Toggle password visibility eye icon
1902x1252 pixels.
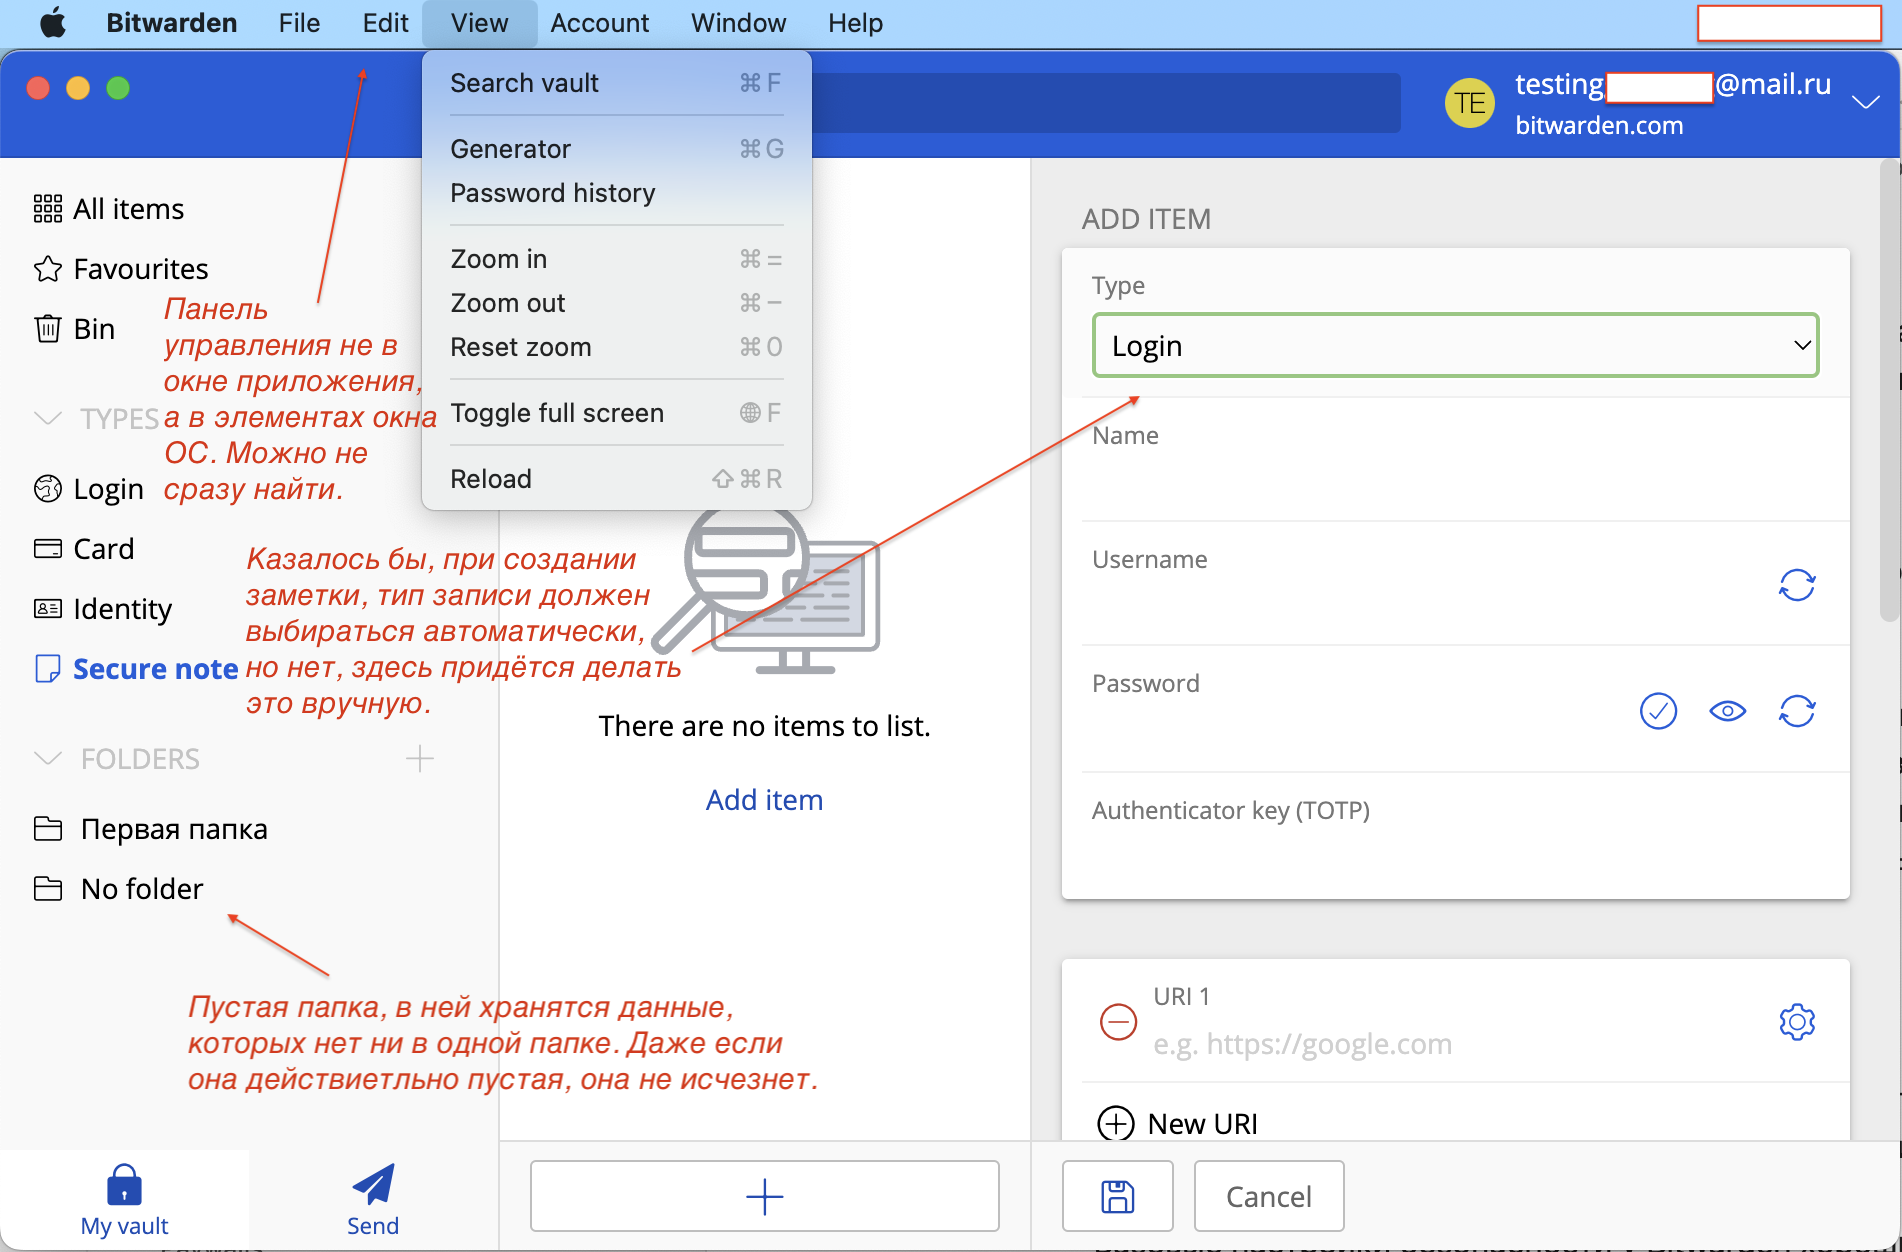pyautogui.click(x=1727, y=711)
